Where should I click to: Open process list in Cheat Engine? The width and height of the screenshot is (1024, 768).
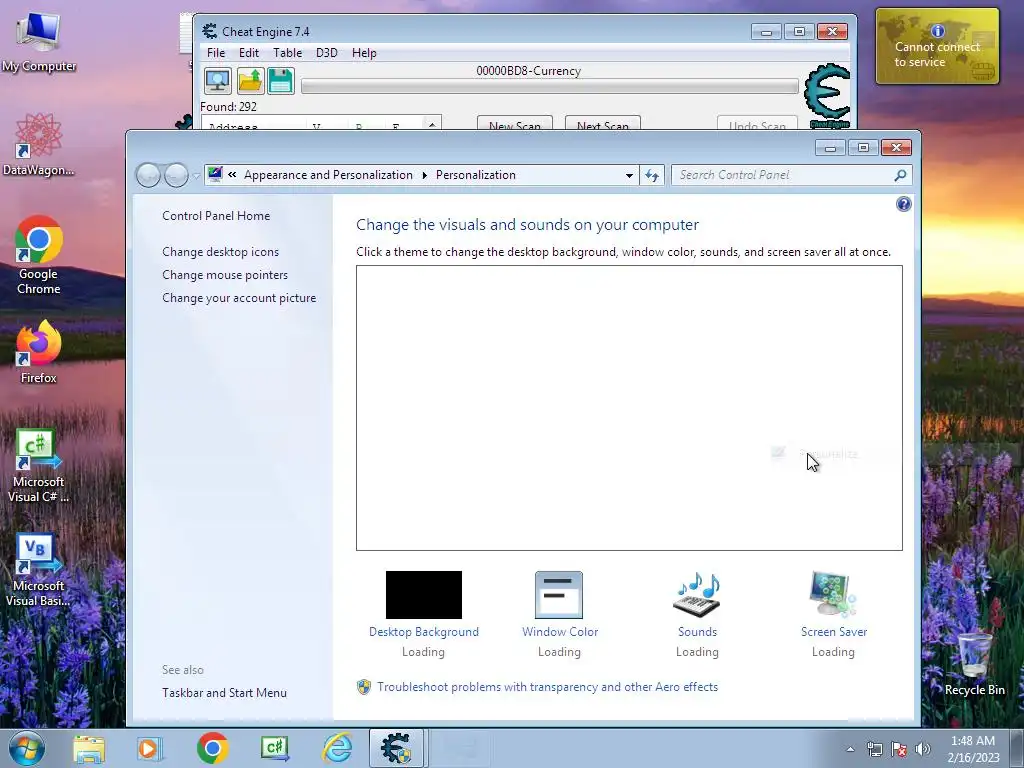coord(217,81)
